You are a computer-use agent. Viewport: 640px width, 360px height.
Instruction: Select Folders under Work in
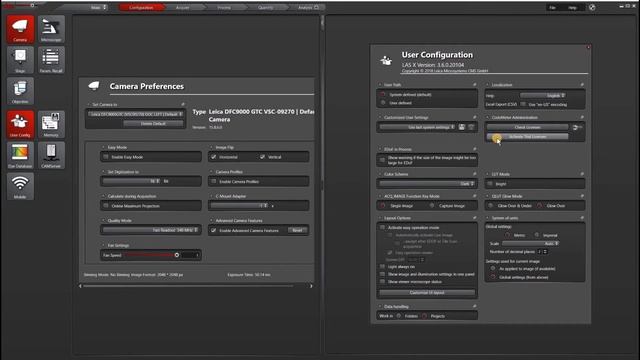tap(399, 316)
